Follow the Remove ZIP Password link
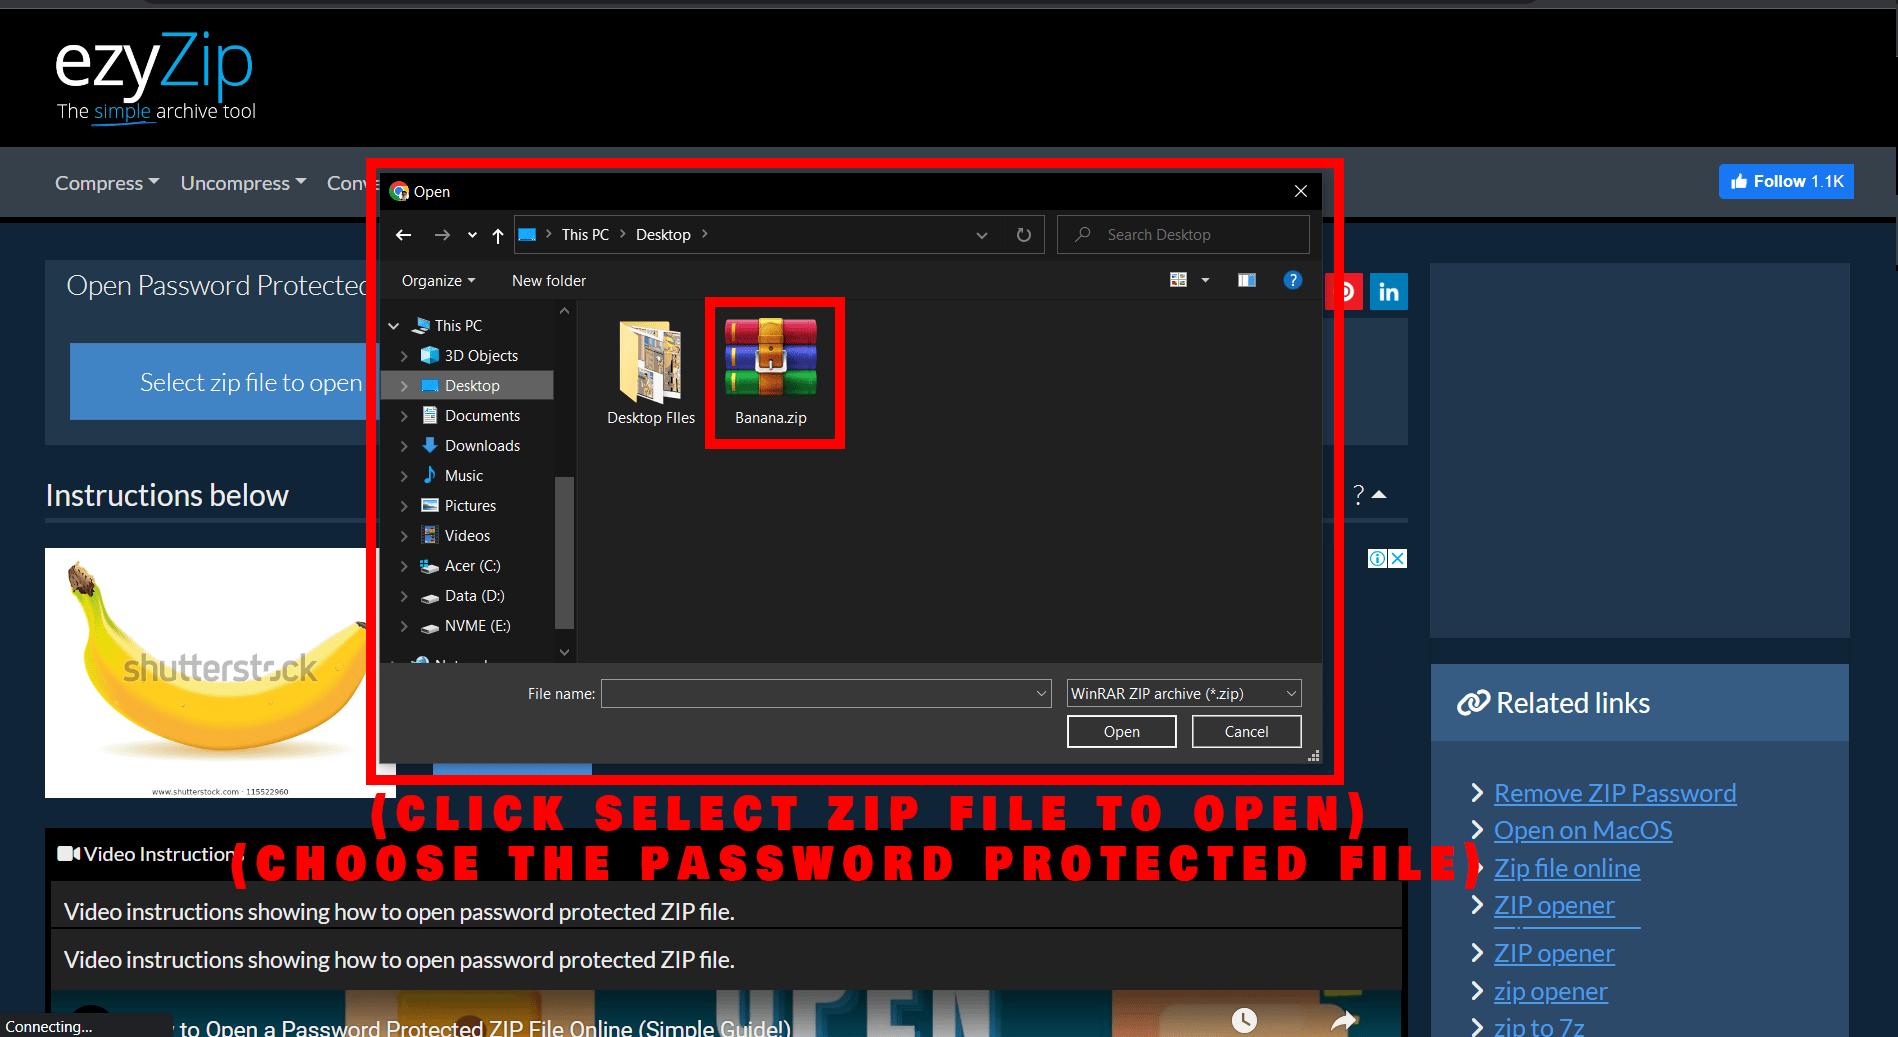Viewport: 1898px width, 1037px height. [1614, 792]
